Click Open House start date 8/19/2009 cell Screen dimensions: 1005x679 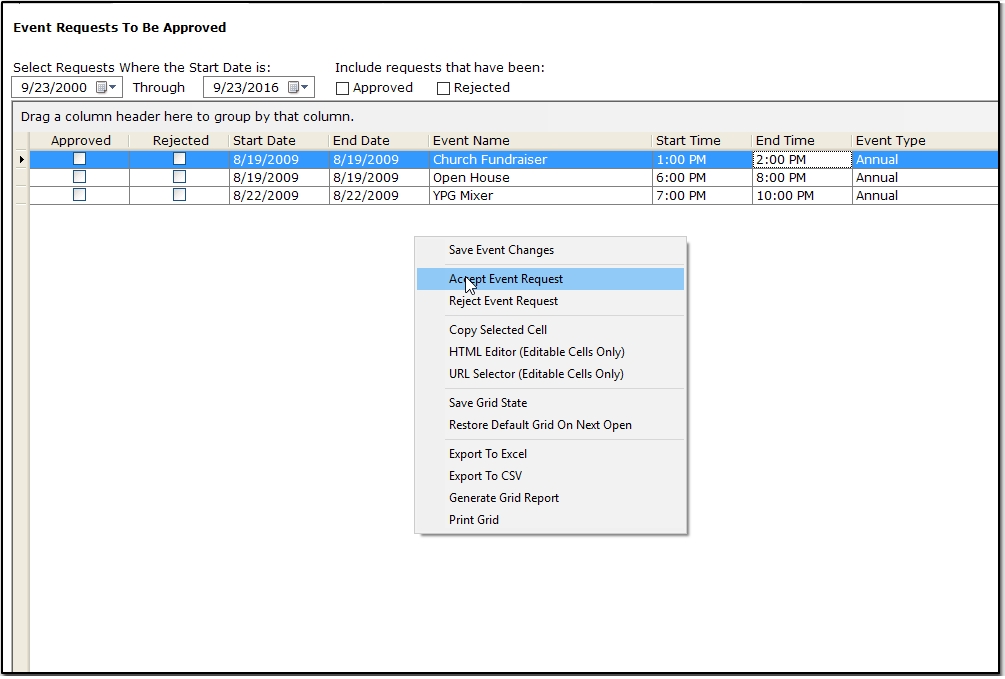[x=279, y=178]
